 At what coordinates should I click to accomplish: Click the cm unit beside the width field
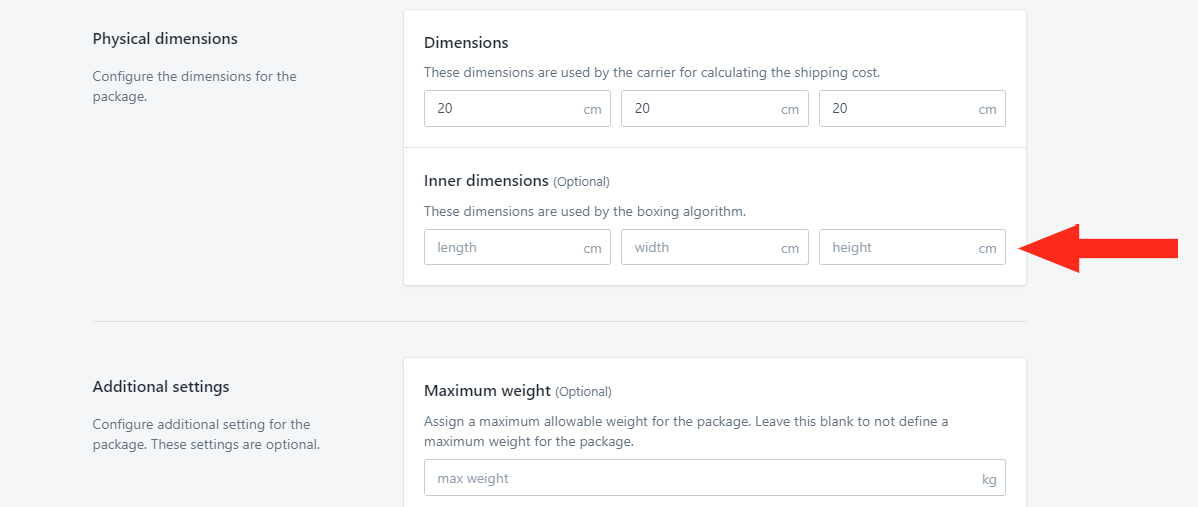[790, 249]
